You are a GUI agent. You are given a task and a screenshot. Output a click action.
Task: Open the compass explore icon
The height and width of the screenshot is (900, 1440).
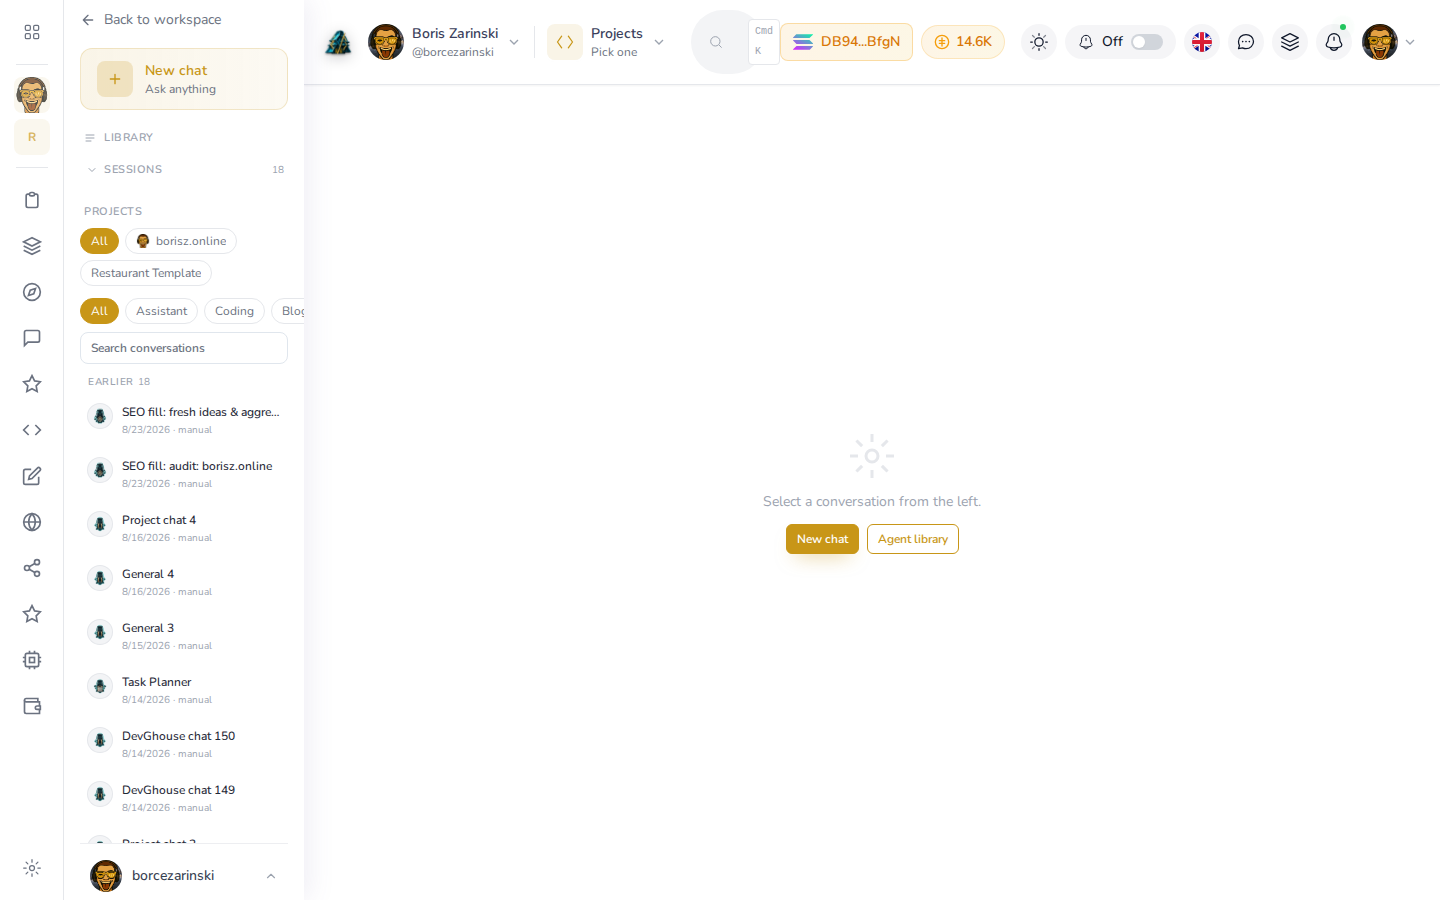pyautogui.click(x=32, y=292)
